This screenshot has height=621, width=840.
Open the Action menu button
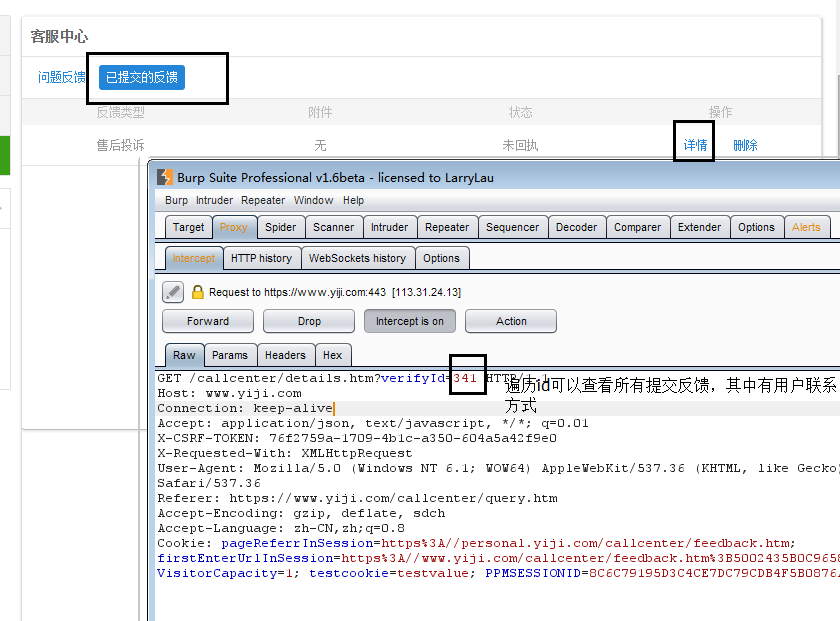pyautogui.click(x=511, y=321)
